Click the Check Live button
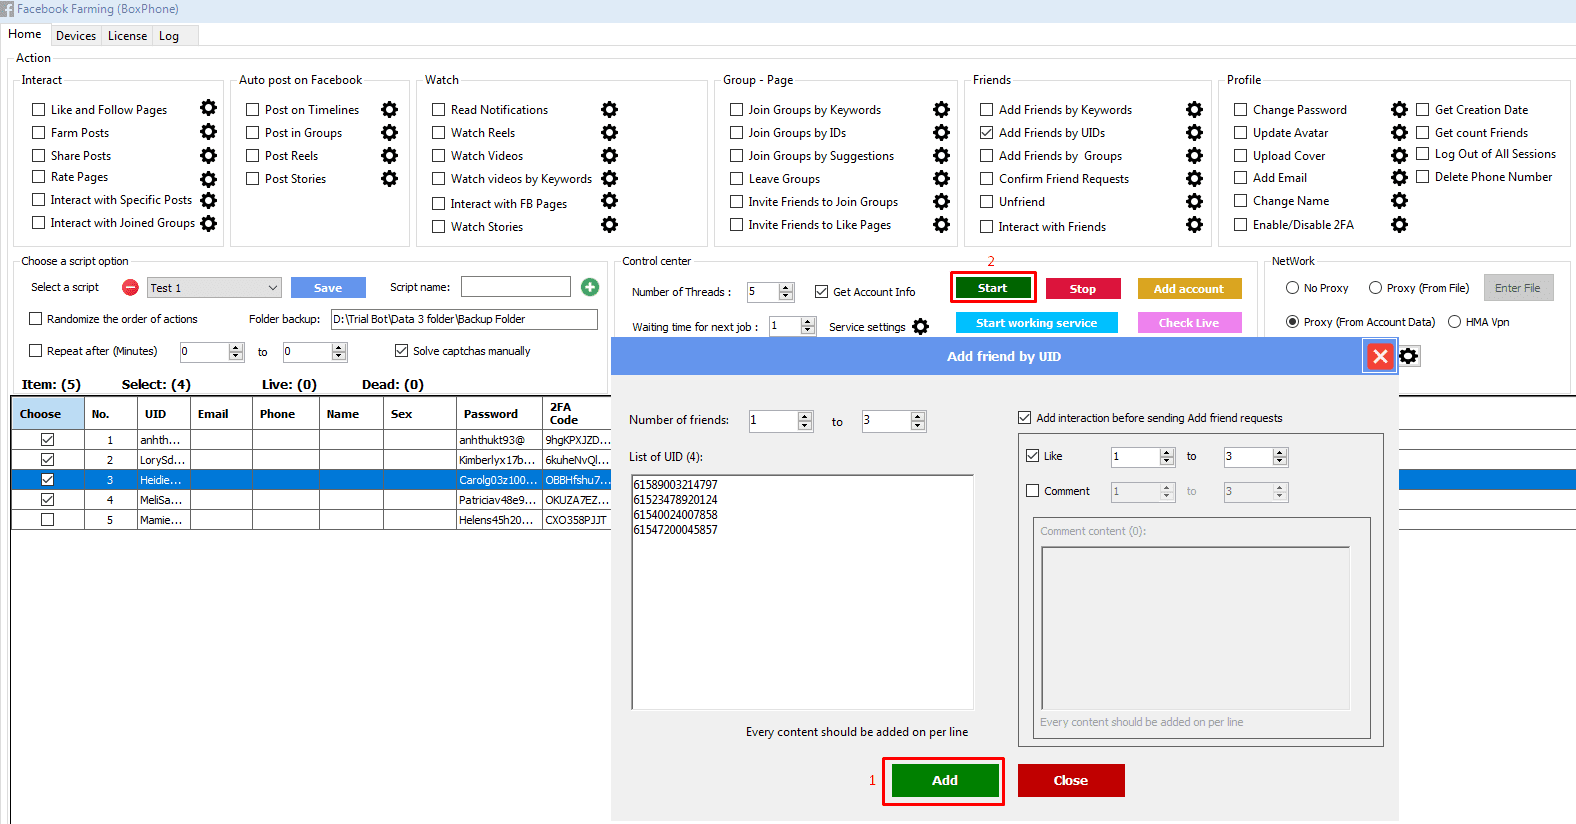1576x824 pixels. pyautogui.click(x=1189, y=323)
